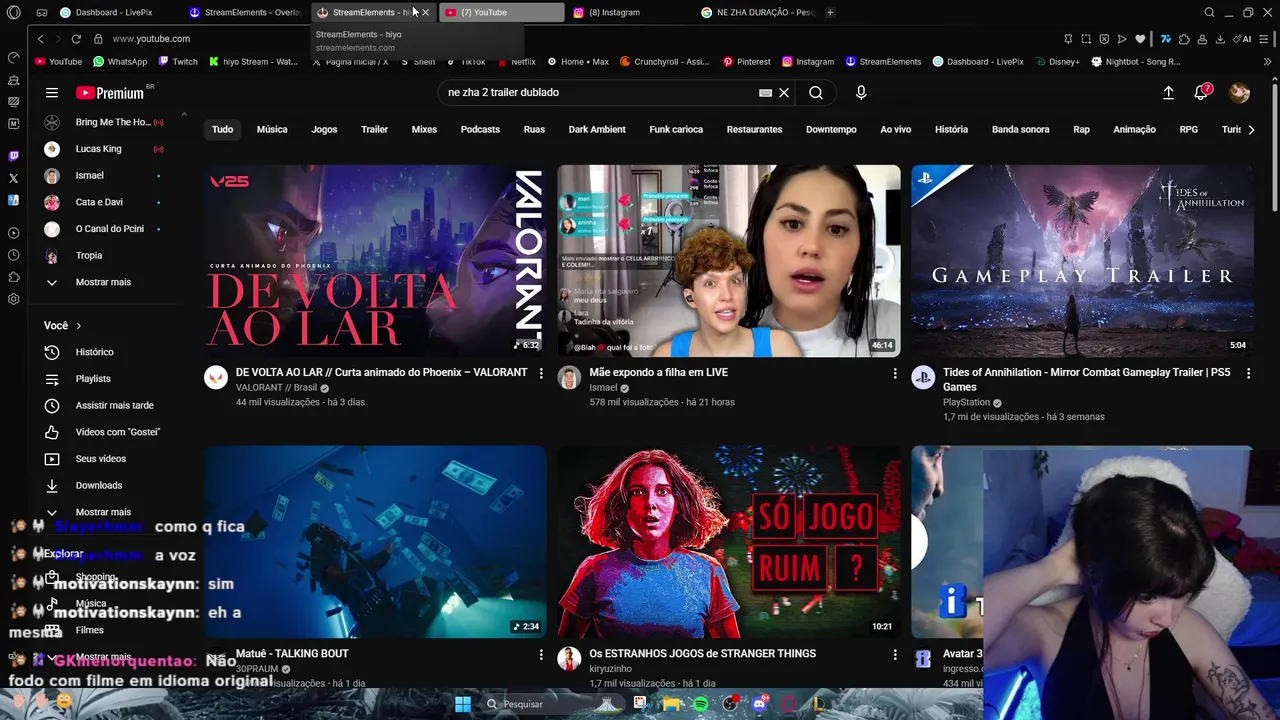Select the Música filter chip
This screenshot has width=1280, height=720.
pyautogui.click(x=272, y=130)
